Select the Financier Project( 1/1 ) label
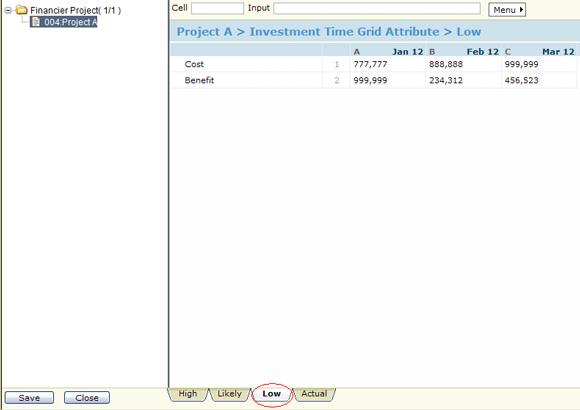This screenshot has height=410, width=580. [75, 10]
